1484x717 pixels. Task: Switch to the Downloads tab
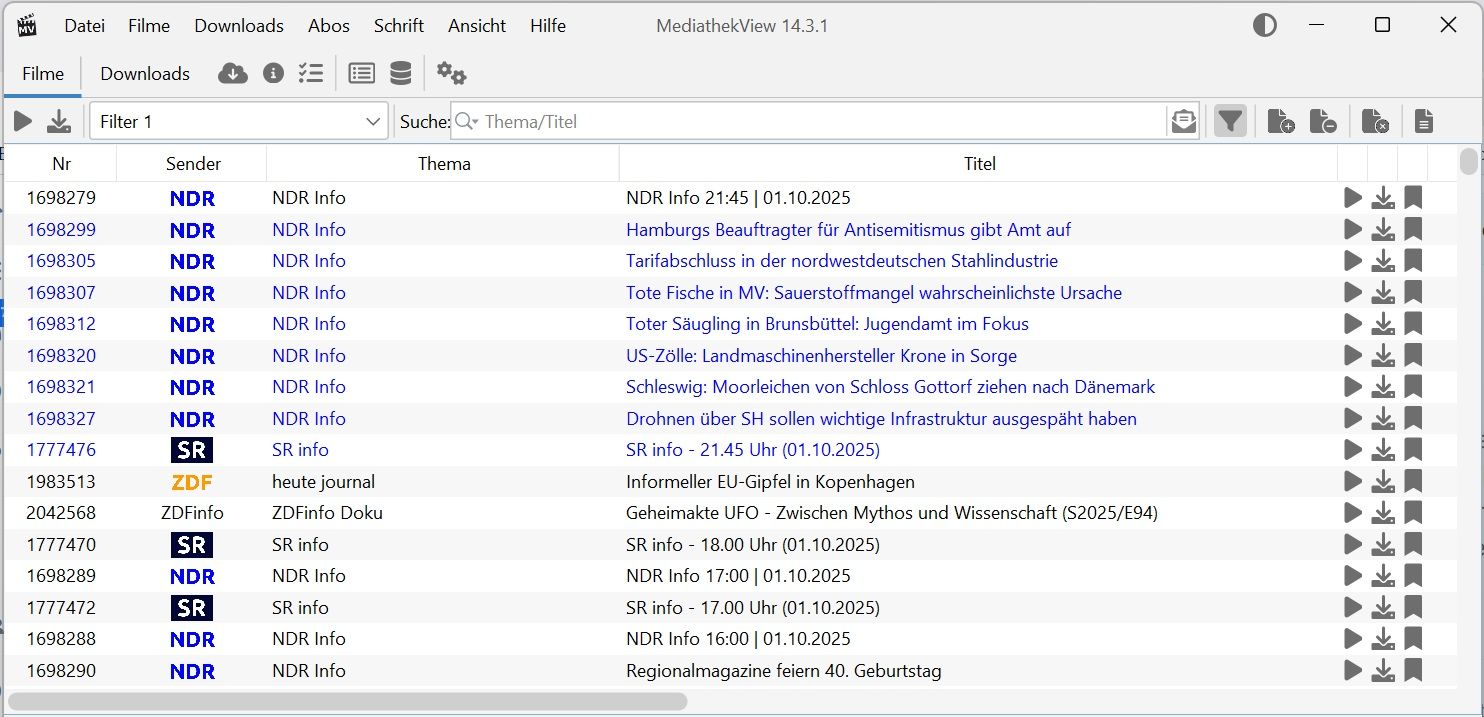[x=144, y=73]
